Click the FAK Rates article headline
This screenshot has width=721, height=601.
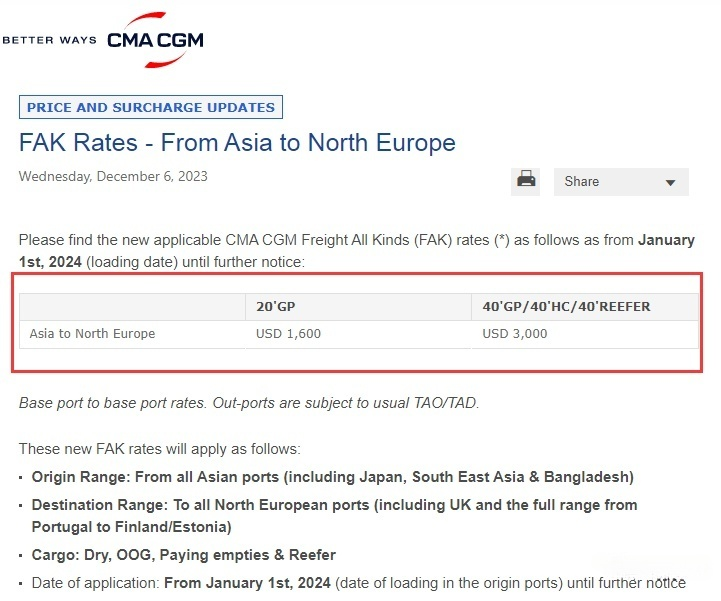237,143
